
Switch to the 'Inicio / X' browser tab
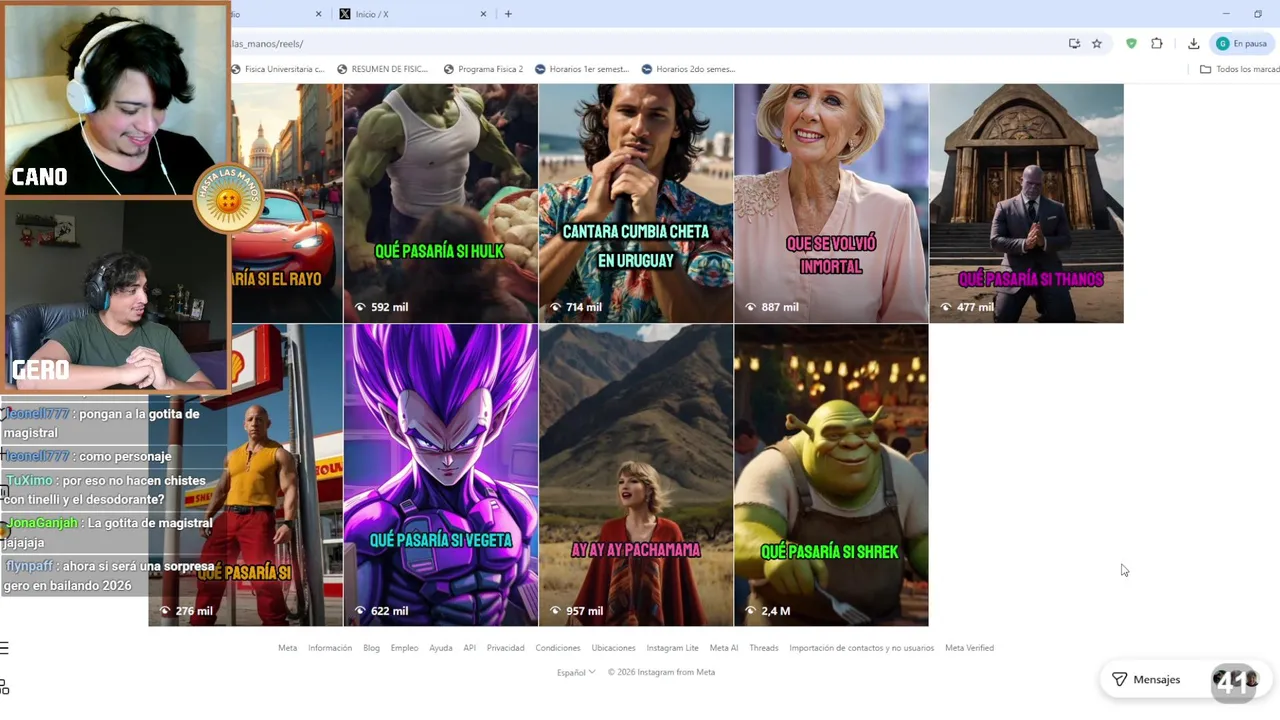[x=410, y=14]
